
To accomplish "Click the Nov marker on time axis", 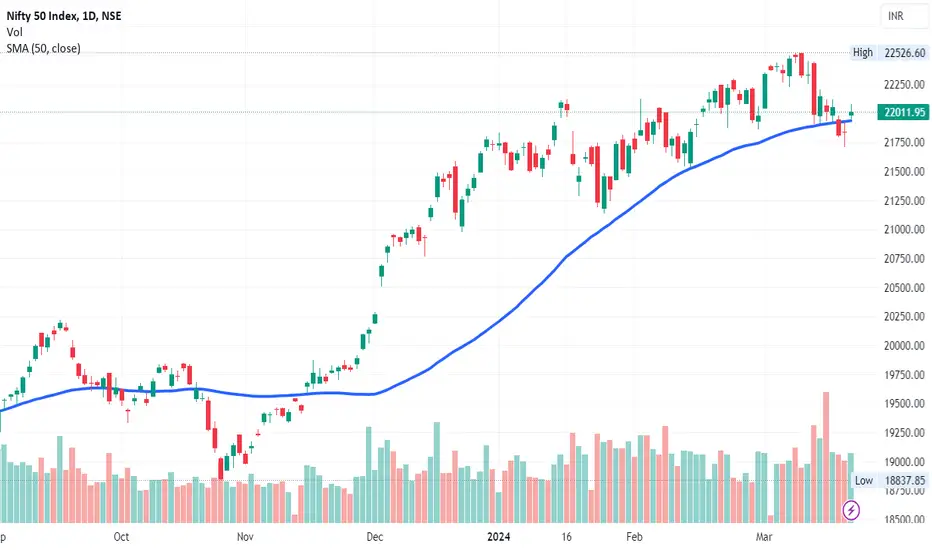I will [245, 536].
